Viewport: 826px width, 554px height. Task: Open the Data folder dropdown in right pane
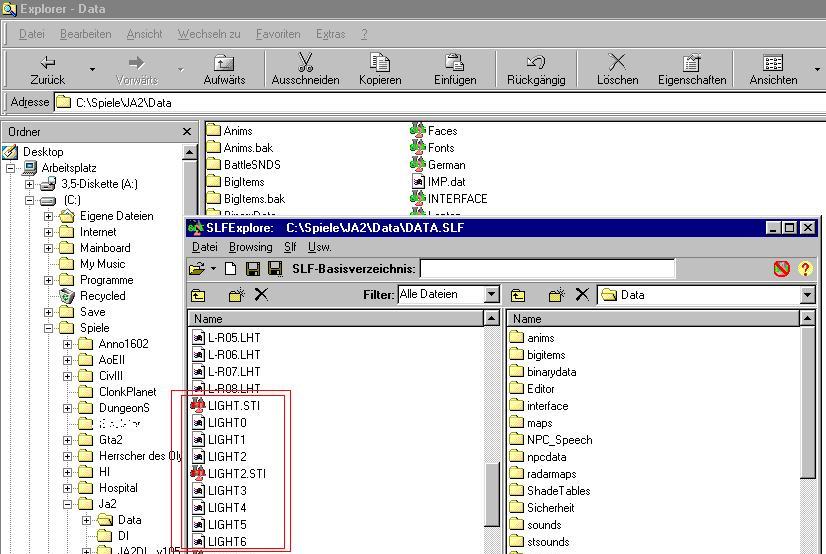(808, 295)
